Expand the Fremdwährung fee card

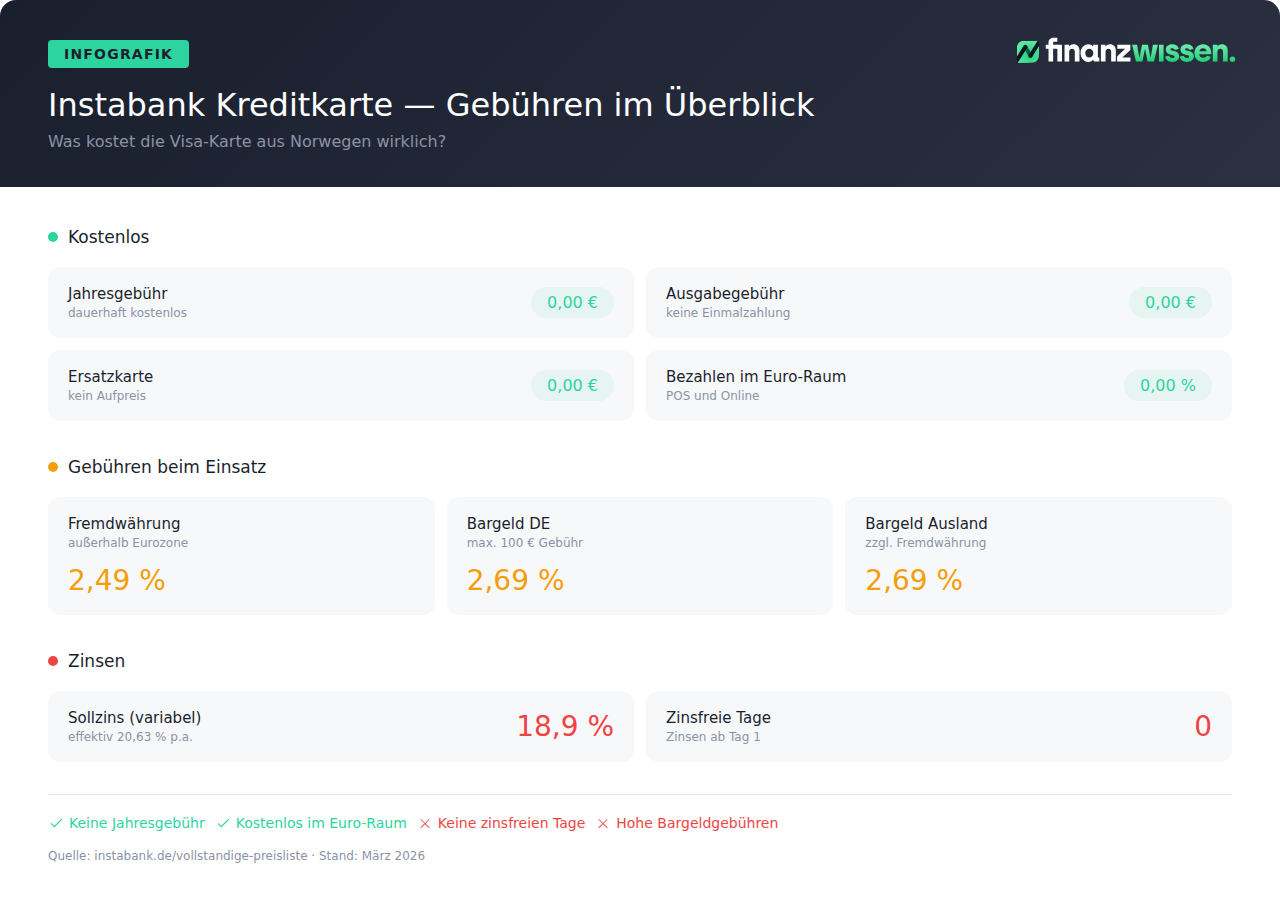click(240, 555)
